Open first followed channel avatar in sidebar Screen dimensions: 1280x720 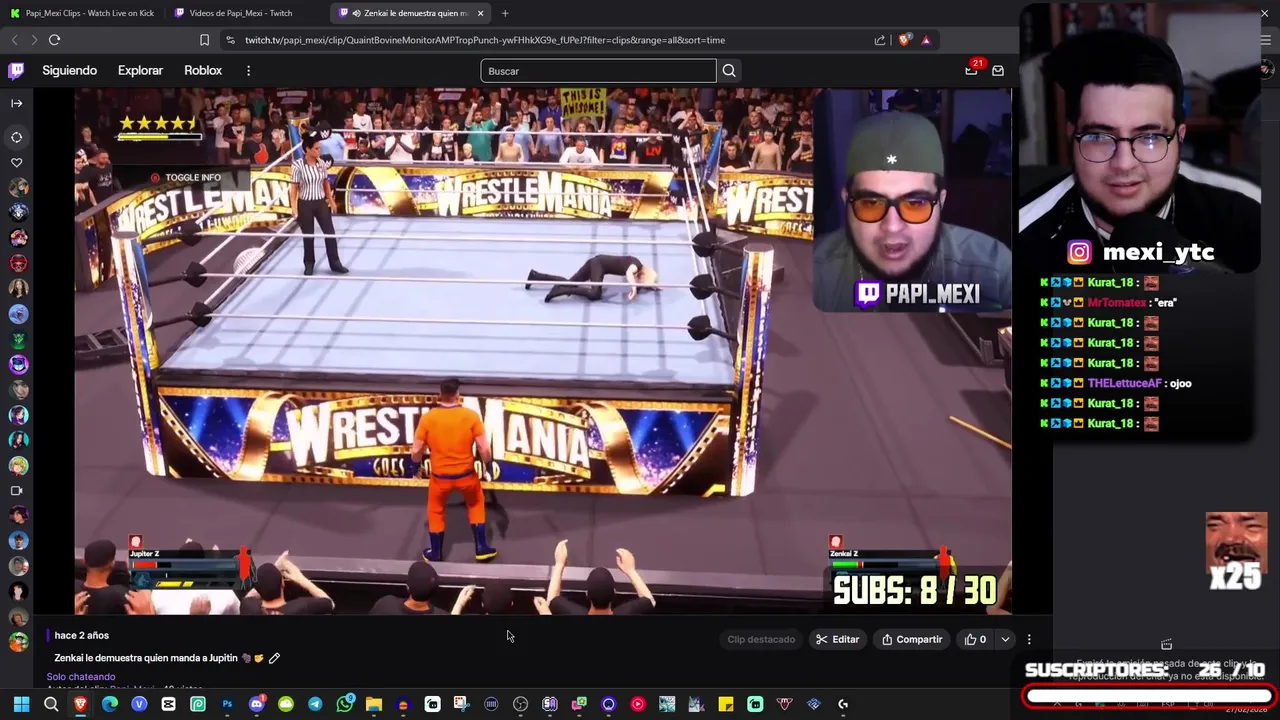[17, 188]
